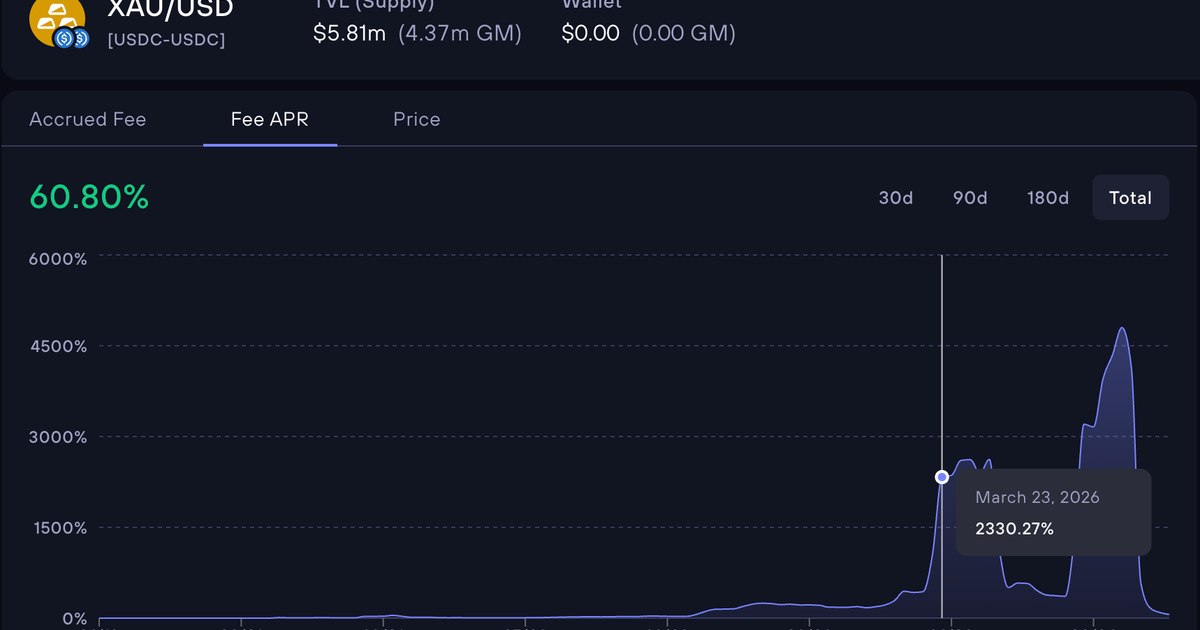Click the highlighted data point on chart
The width and height of the screenshot is (1200, 630).
click(942, 477)
